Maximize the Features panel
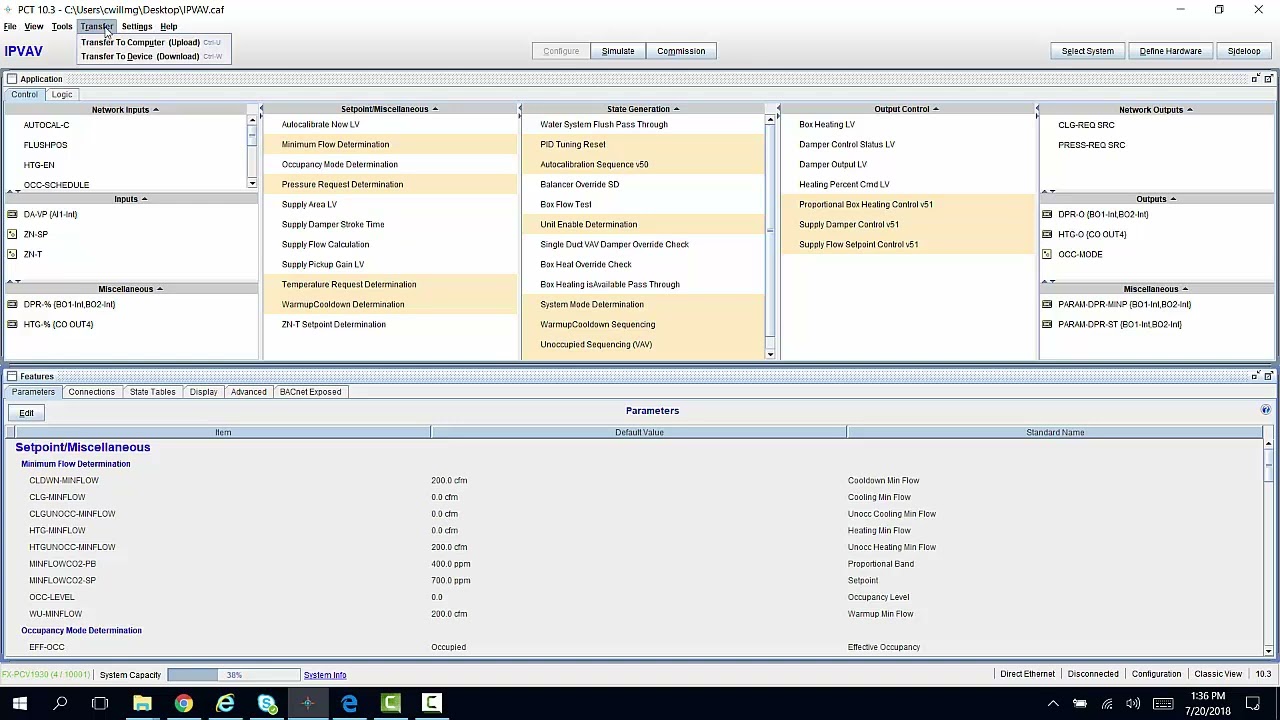This screenshot has width=1280, height=720. tap(1255, 376)
